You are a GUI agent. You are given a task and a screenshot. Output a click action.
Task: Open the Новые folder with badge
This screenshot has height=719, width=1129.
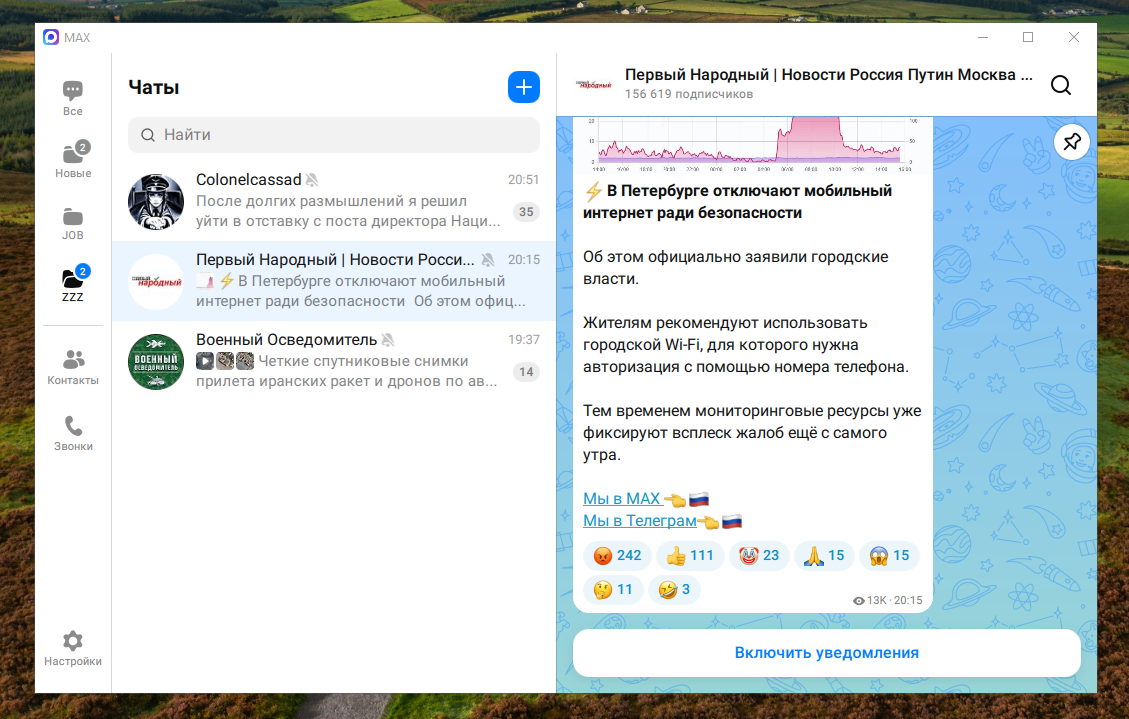point(73,160)
